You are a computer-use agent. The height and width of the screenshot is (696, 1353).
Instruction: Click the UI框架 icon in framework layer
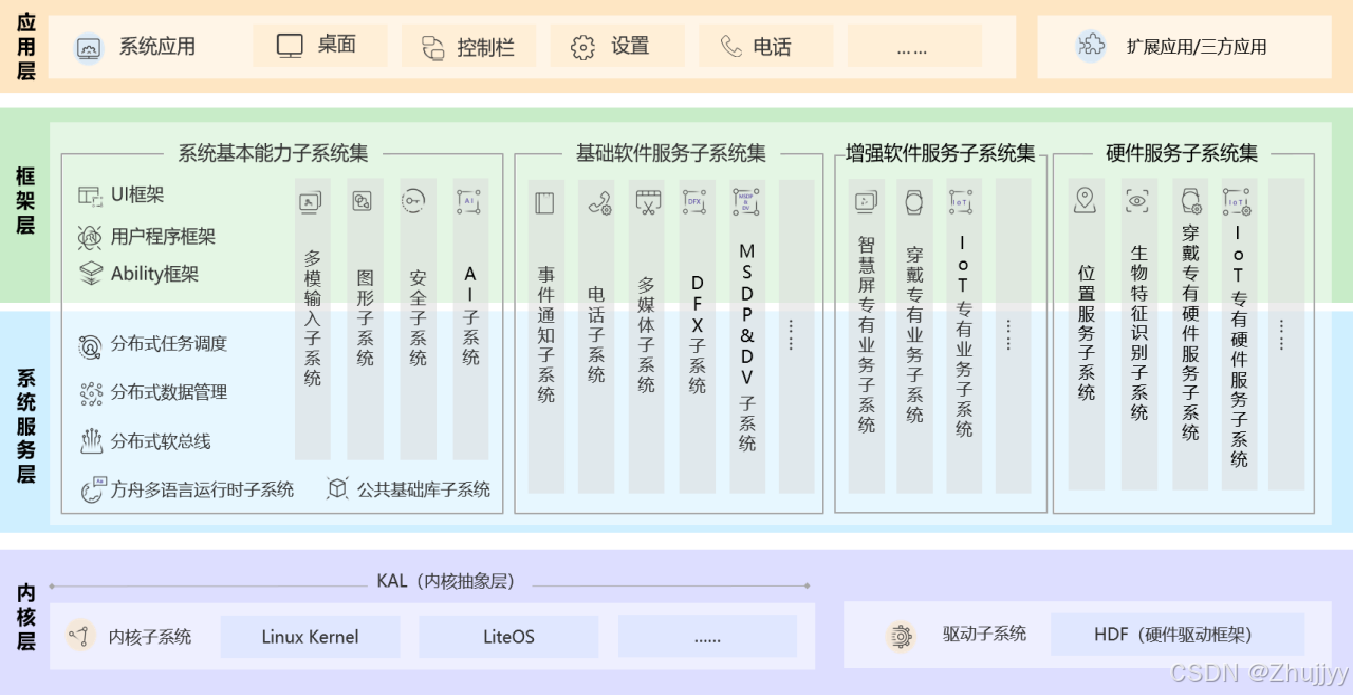point(88,196)
